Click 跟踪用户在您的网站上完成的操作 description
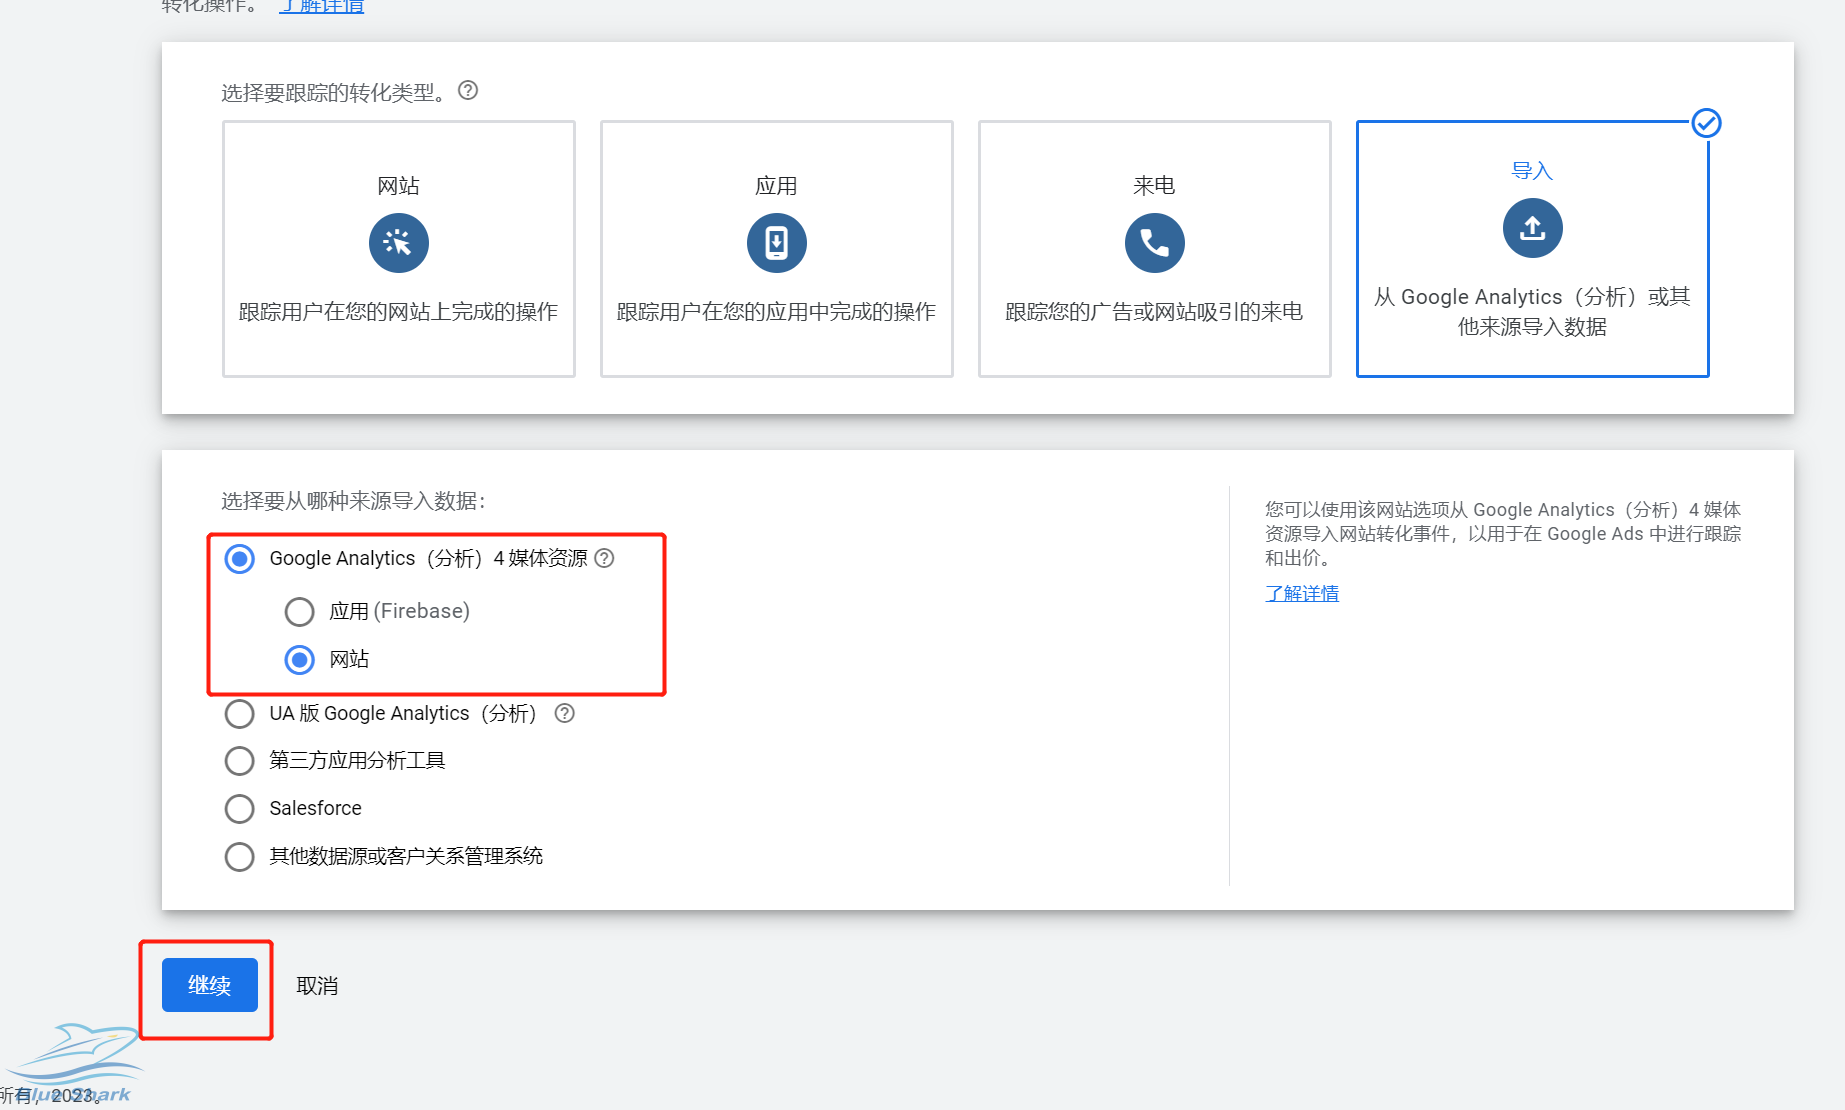The width and height of the screenshot is (1845, 1110). click(398, 312)
